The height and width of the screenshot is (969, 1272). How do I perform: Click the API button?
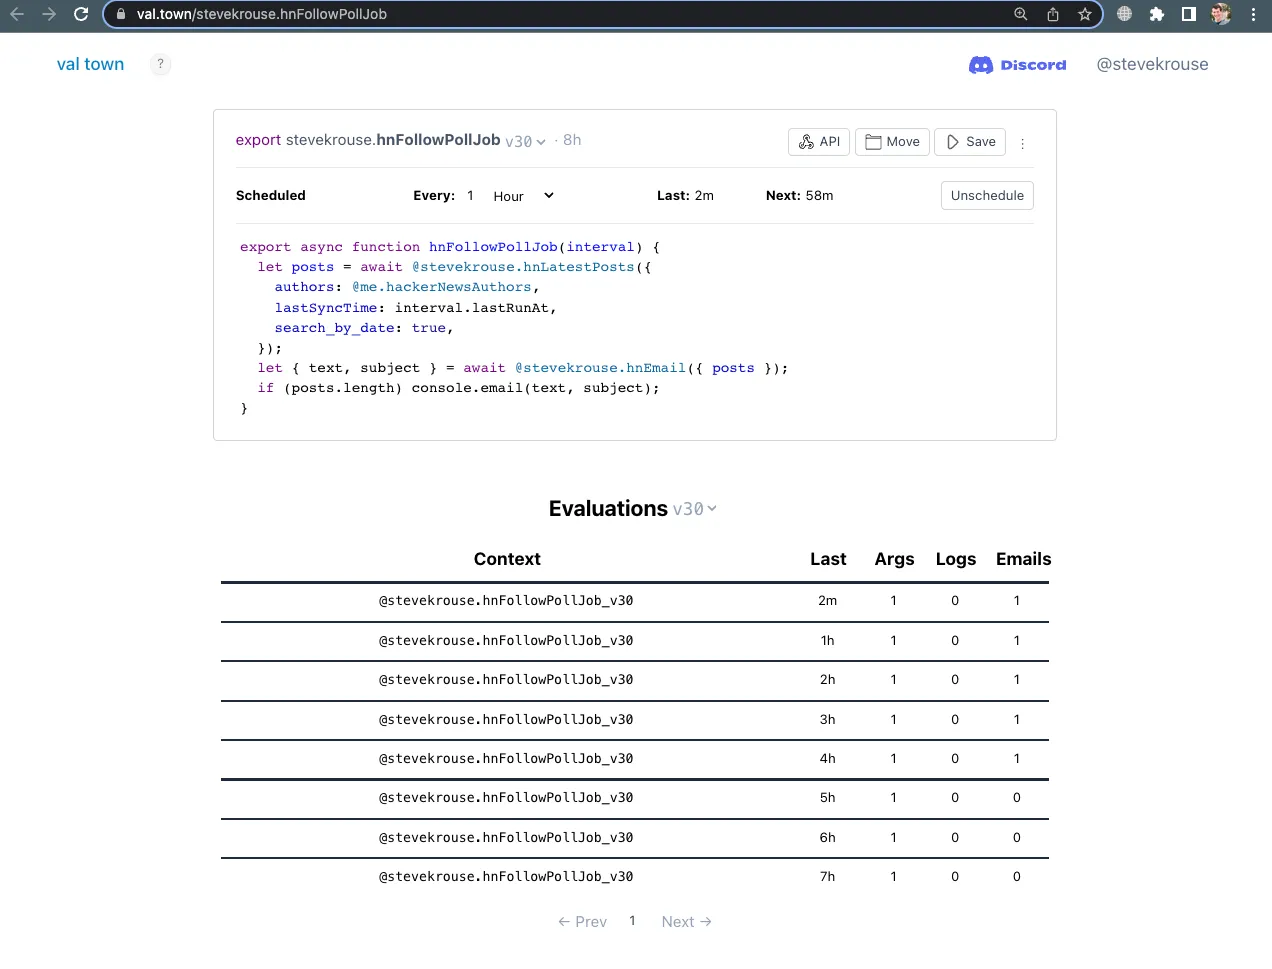819,142
